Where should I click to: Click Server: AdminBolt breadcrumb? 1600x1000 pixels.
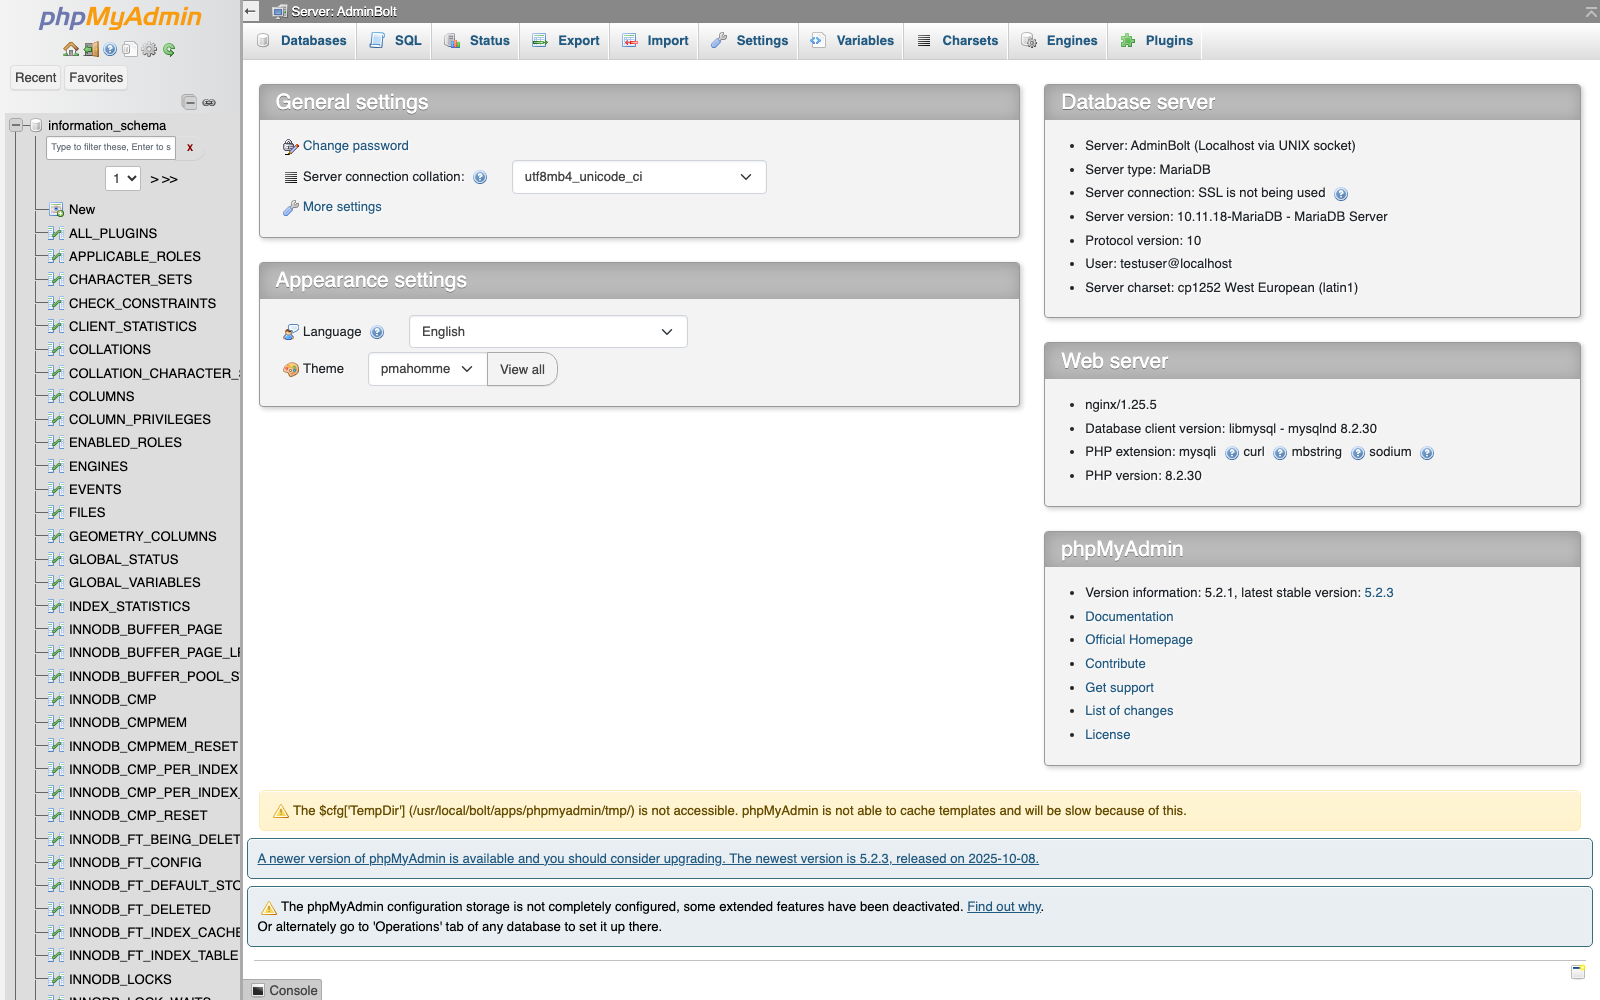pos(343,11)
